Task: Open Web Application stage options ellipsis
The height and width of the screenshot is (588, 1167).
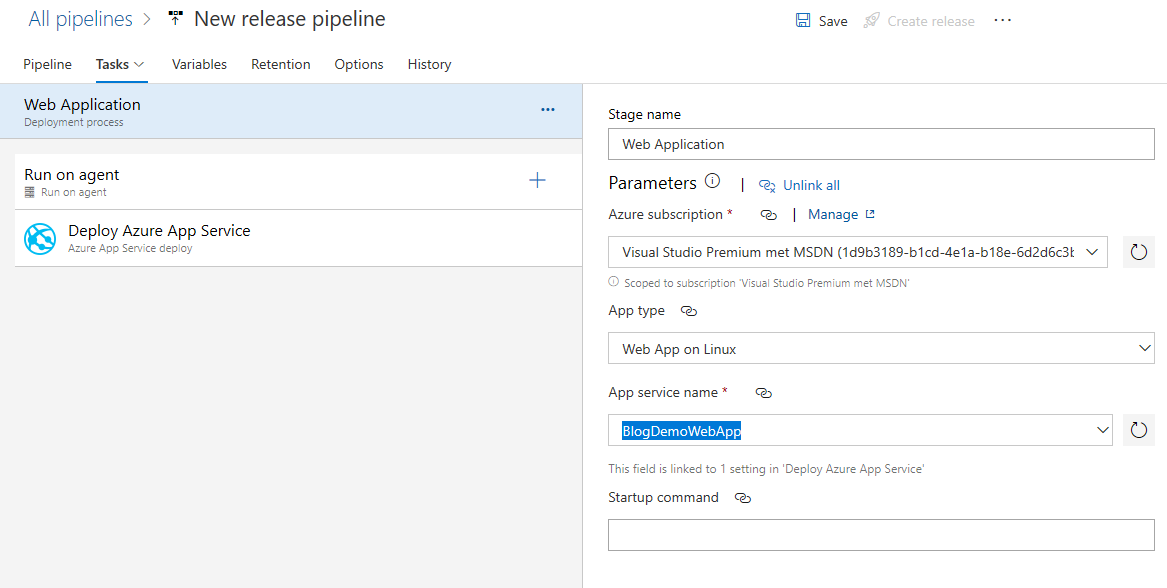Action: click(547, 110)
